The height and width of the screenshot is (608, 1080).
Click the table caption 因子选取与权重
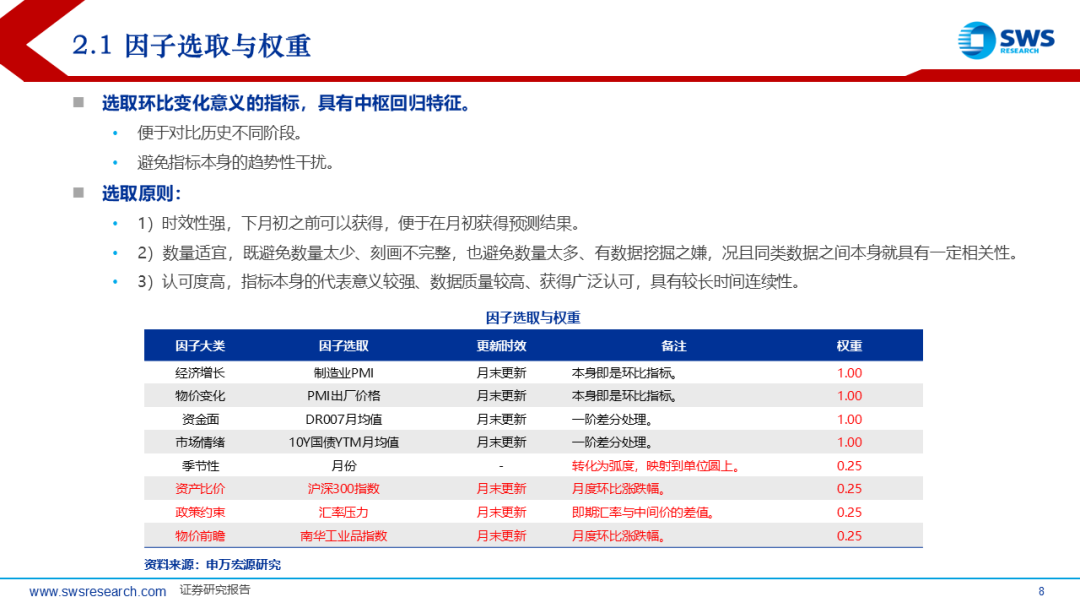tap(533, 317)
